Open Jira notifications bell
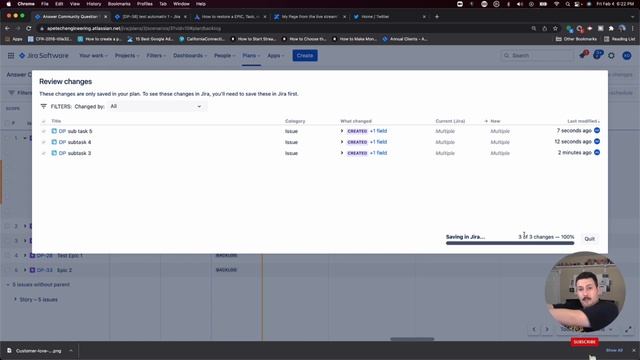The height and width of the screenshot is (360, 640). (583, 55)
